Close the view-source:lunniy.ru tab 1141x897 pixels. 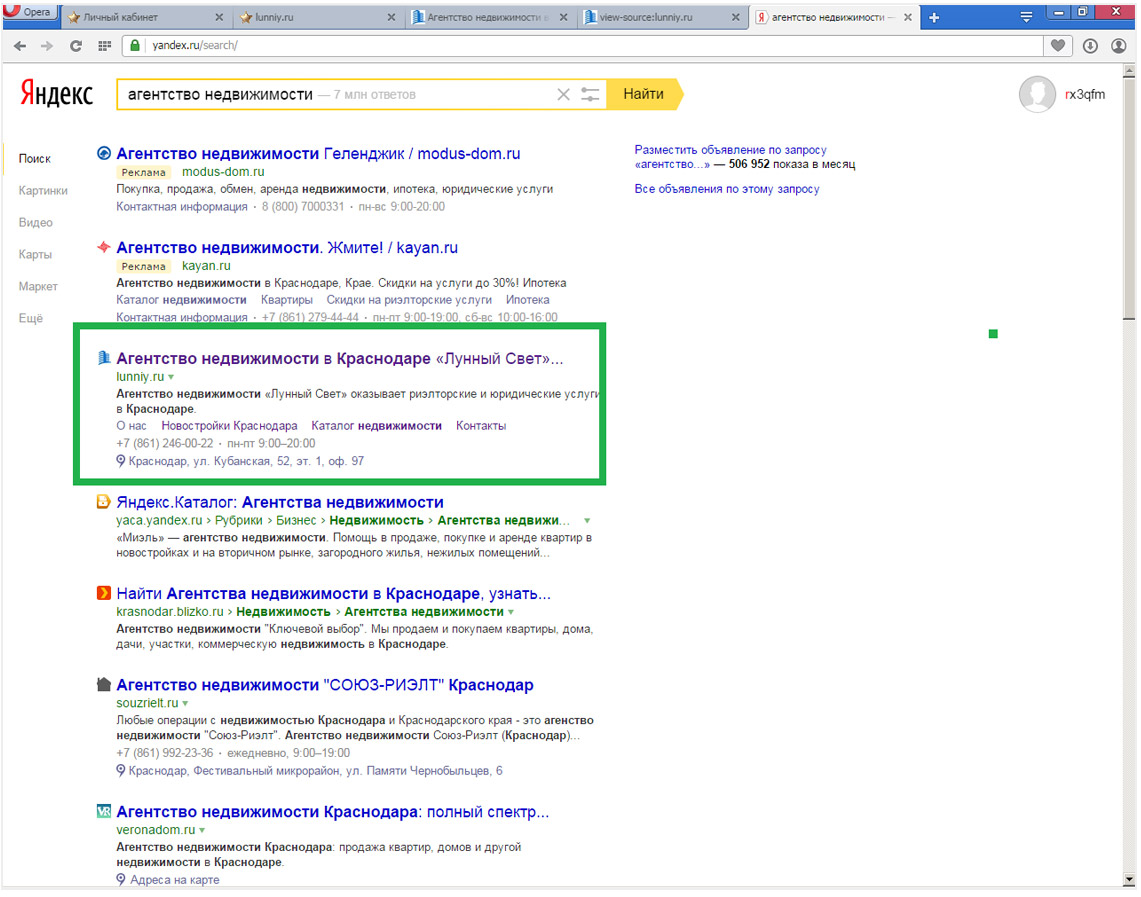[736, 17]
